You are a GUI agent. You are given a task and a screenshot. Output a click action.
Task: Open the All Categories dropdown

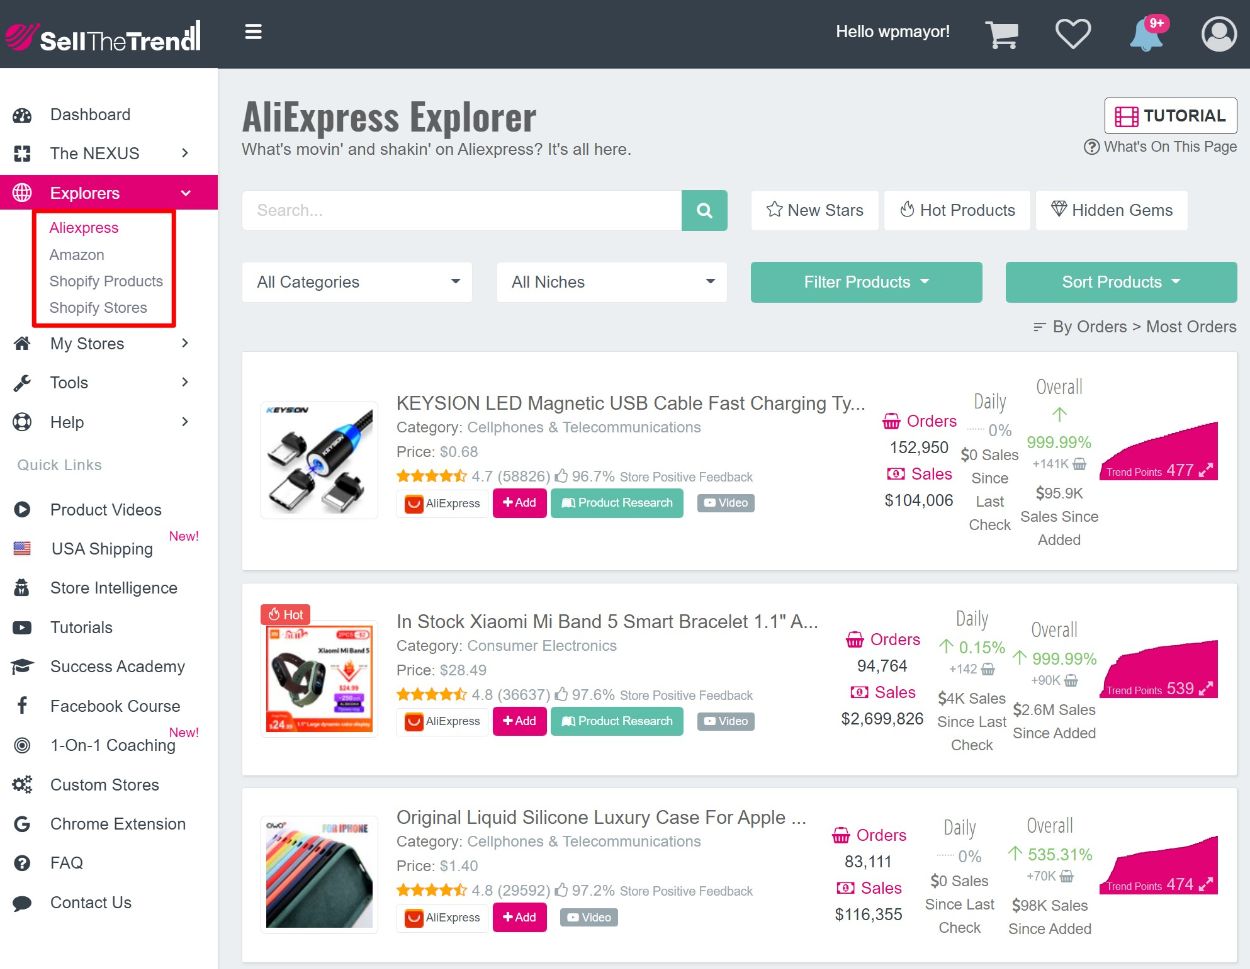click(x=357, y=282)
